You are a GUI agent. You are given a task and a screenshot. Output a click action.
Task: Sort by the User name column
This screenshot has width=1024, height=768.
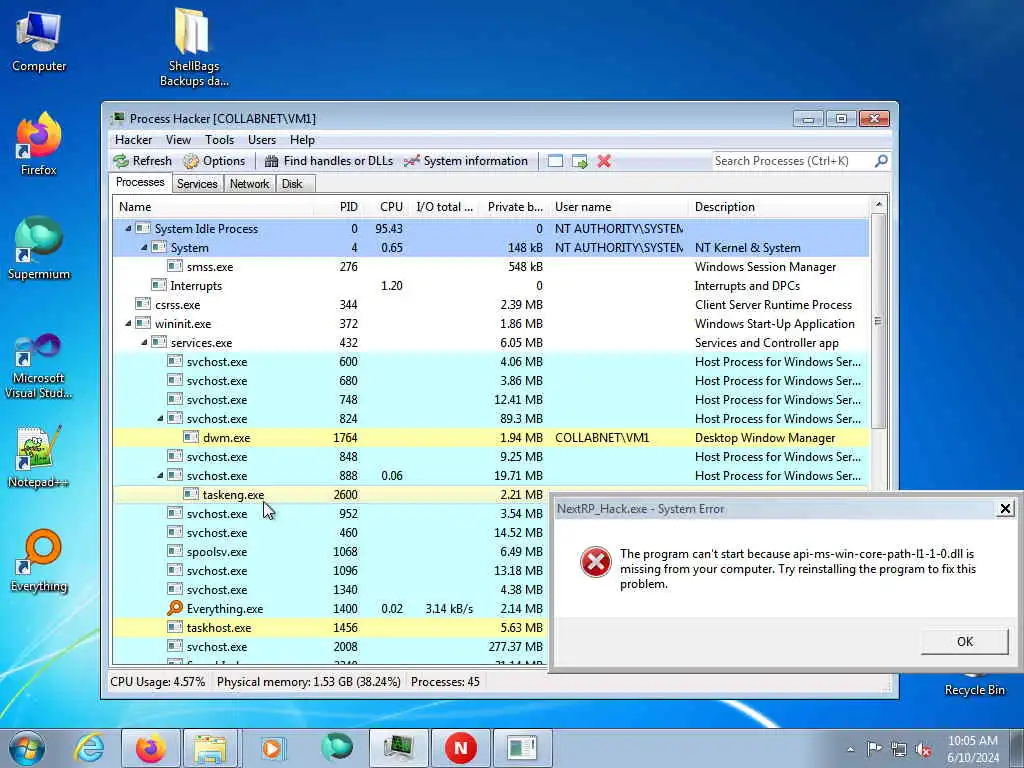[619, 207]
